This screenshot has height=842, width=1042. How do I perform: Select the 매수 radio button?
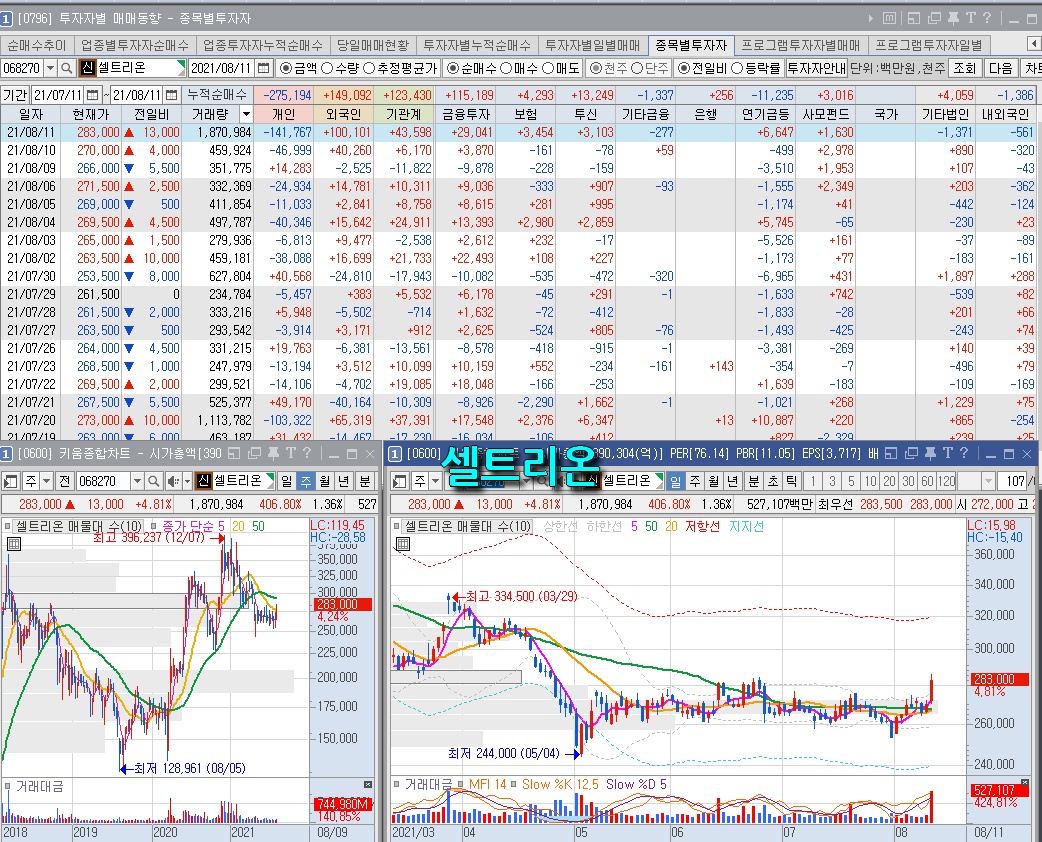pyautogui.click(x=506, y=68)
